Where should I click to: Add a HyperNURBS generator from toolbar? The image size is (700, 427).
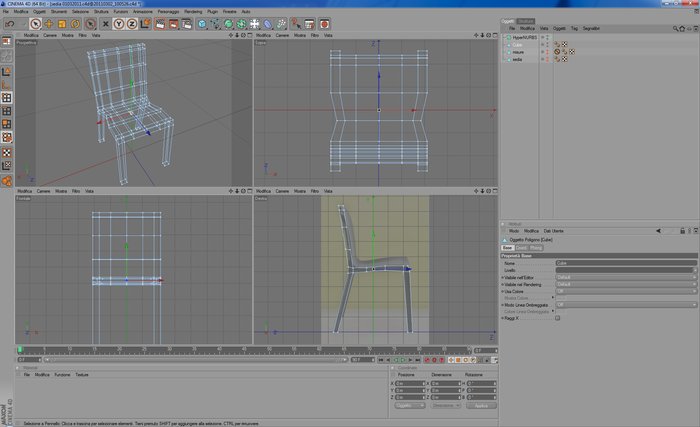228,24
